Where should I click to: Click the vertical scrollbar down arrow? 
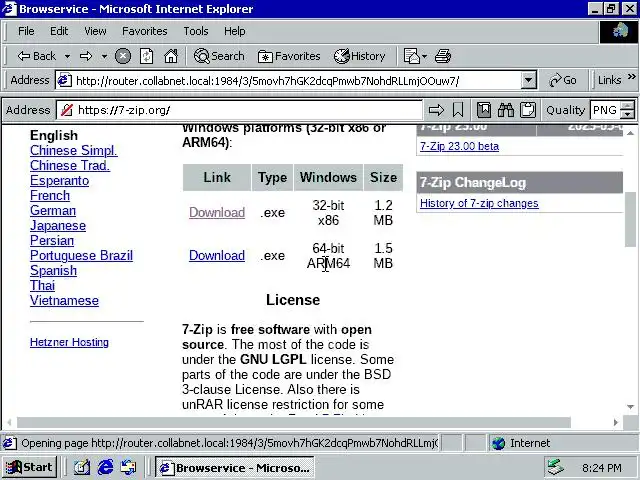(x=630, y=407)
